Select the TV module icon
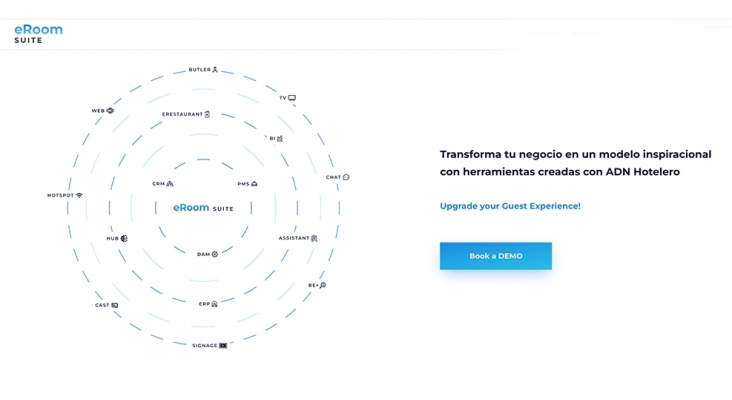The image size is (732, 400). tap(292, 98)
